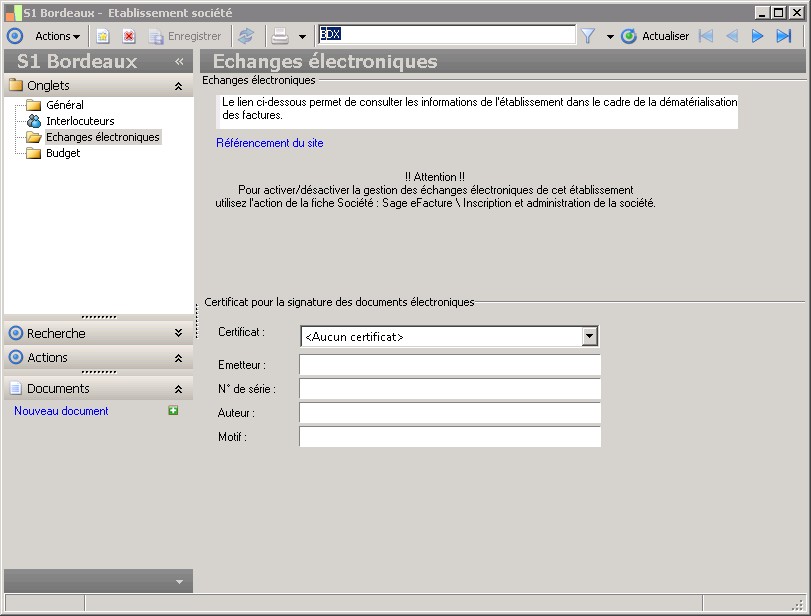
Task: Click the Budget folder icon
Action: point(34,153)
